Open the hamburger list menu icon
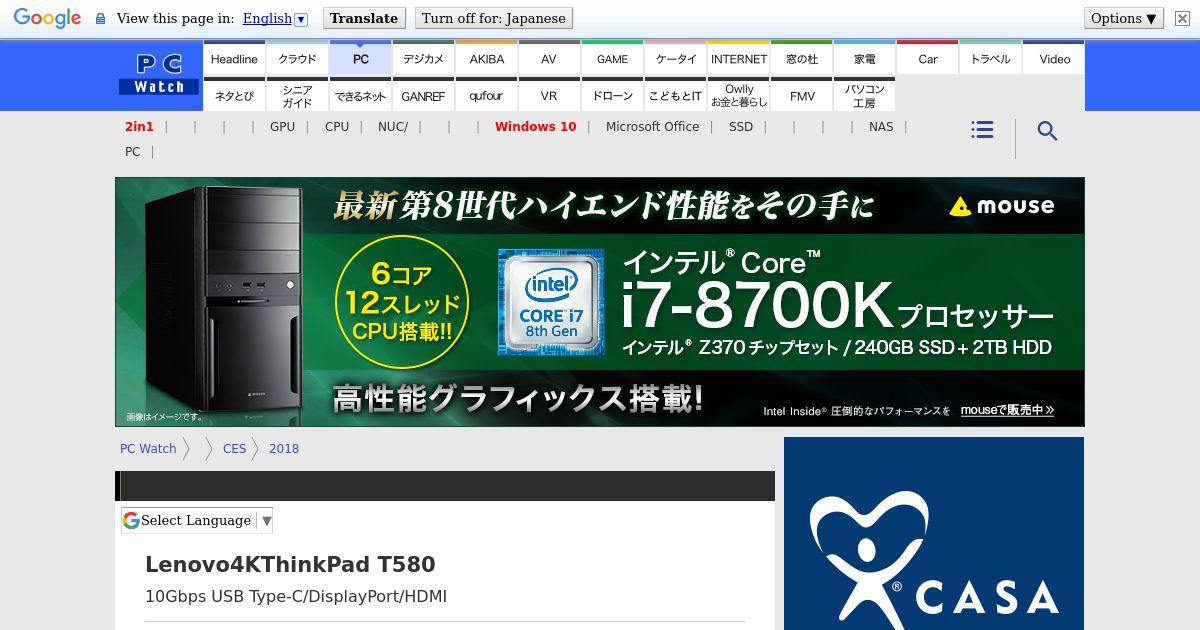 point(982,130)
